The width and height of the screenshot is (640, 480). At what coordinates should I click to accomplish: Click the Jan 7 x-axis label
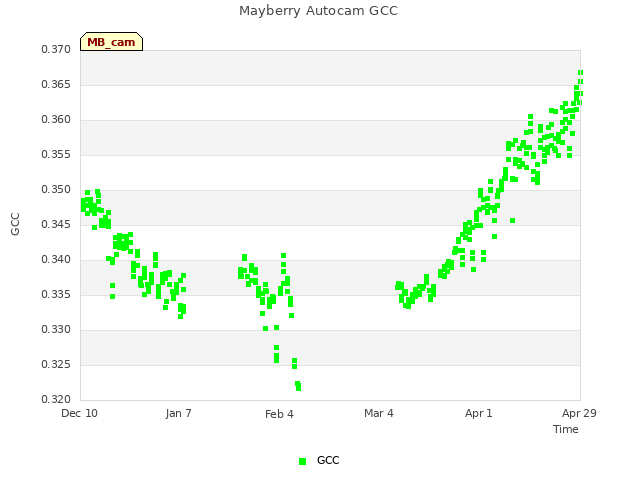point(178,413)
